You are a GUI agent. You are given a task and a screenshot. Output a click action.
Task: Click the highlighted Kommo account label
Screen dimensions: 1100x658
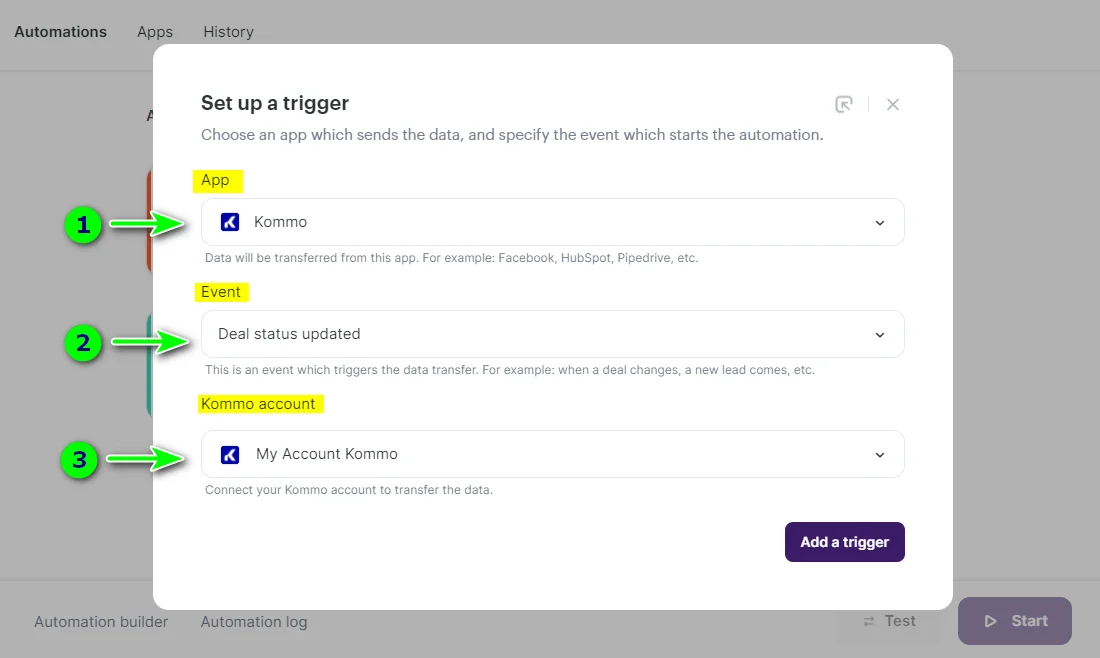pyautogui.click(x=259, y=404)
